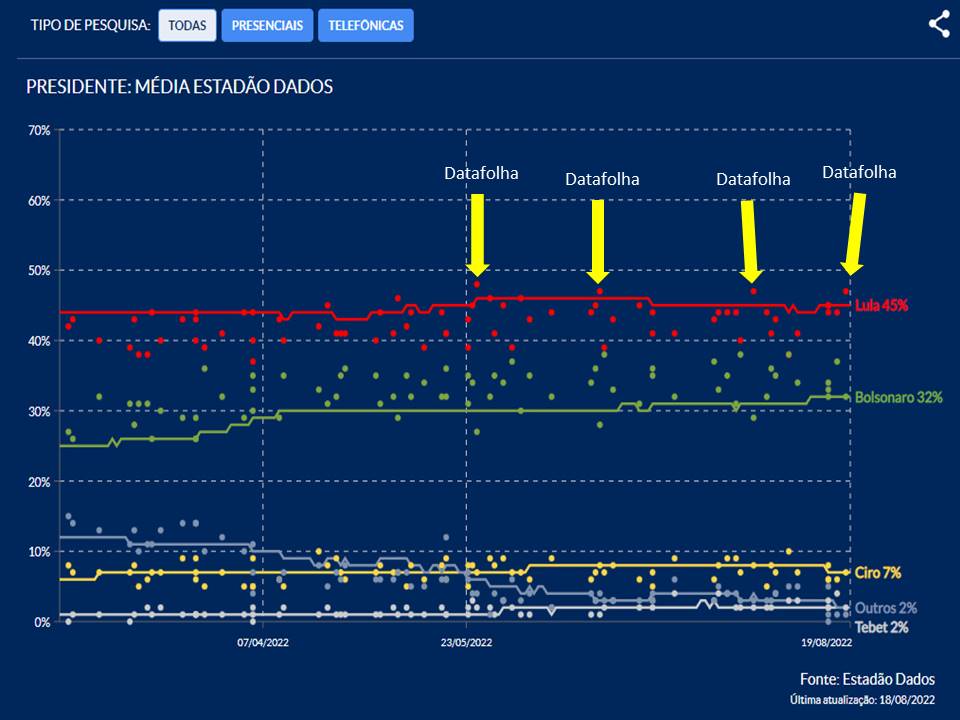Click the chart title Presidente: Média Estadão Dados
This screenshot has width=960, height=720.
point(179,87)
